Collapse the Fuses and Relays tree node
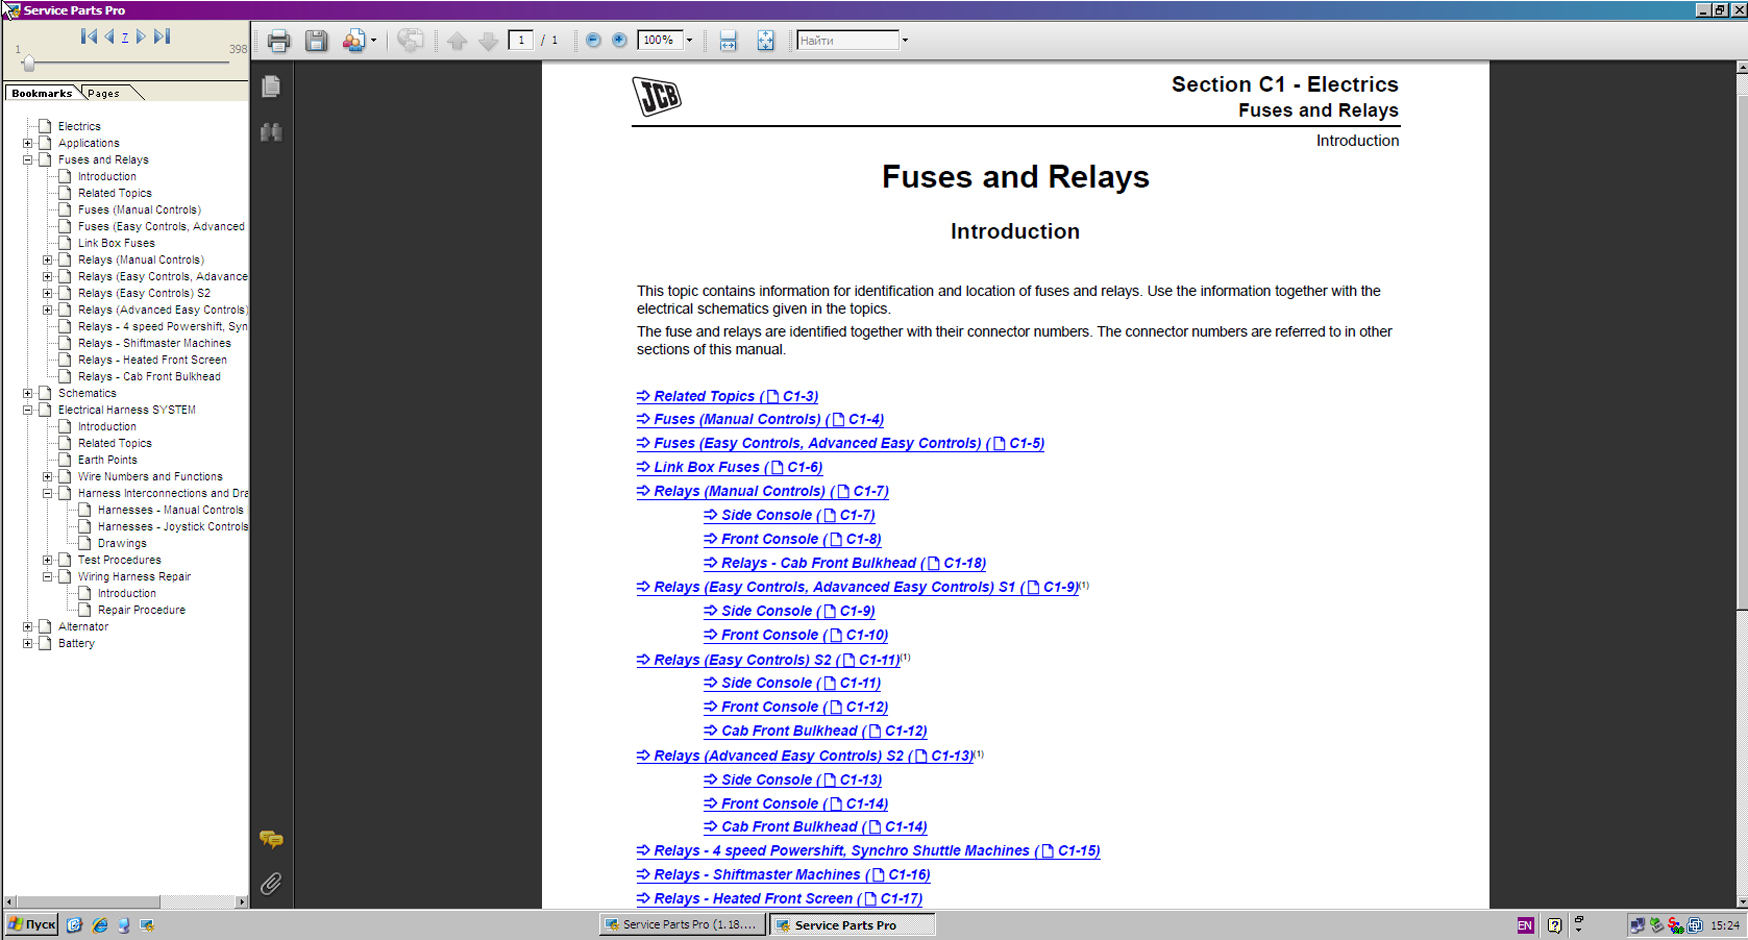 pos(28,160)
